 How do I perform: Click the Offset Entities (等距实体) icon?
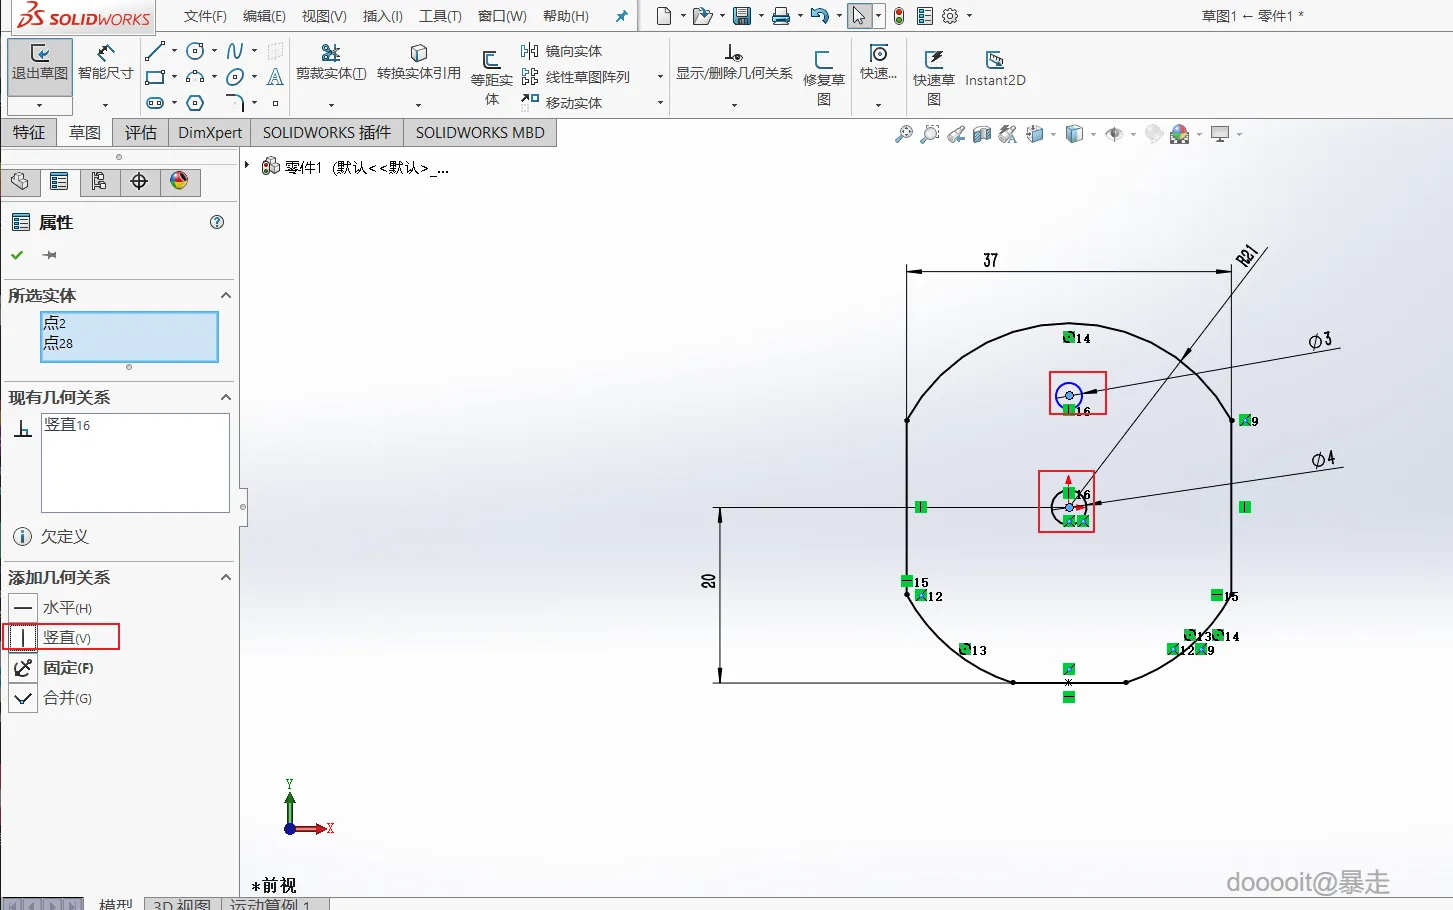coord(491,62)
